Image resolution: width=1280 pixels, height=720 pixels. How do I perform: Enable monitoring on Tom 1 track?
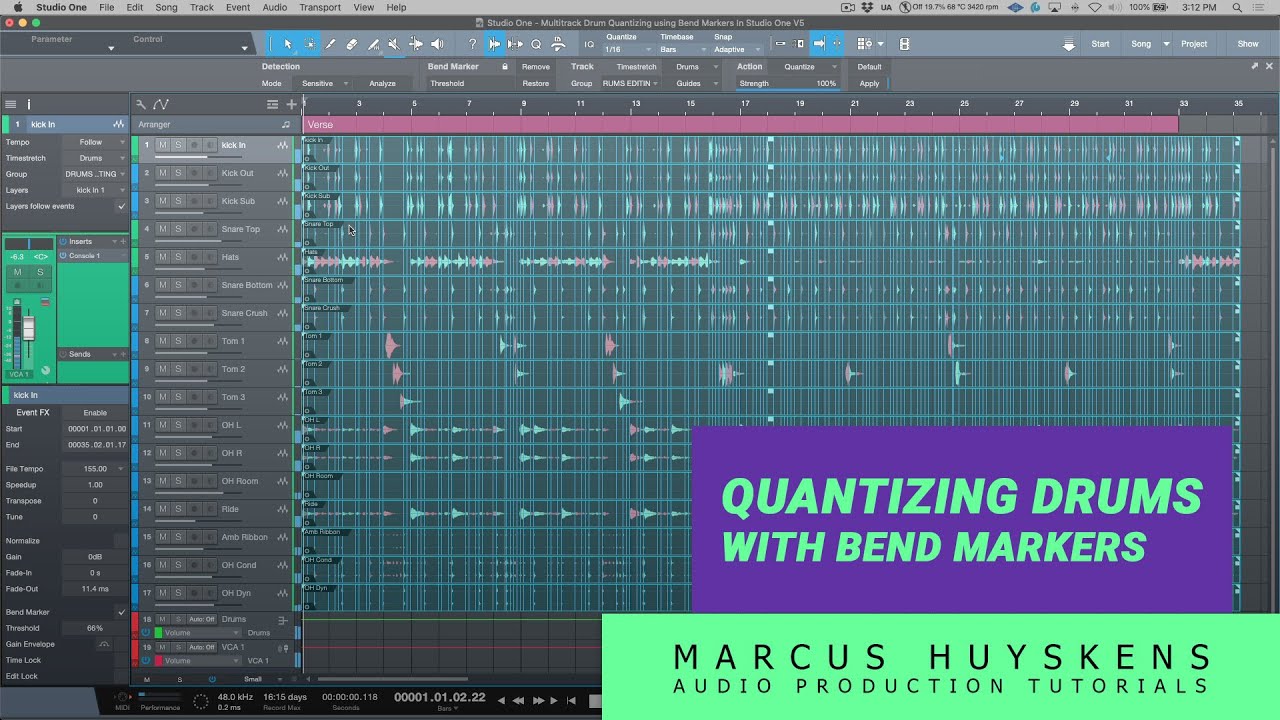click(x=210, y=341)
